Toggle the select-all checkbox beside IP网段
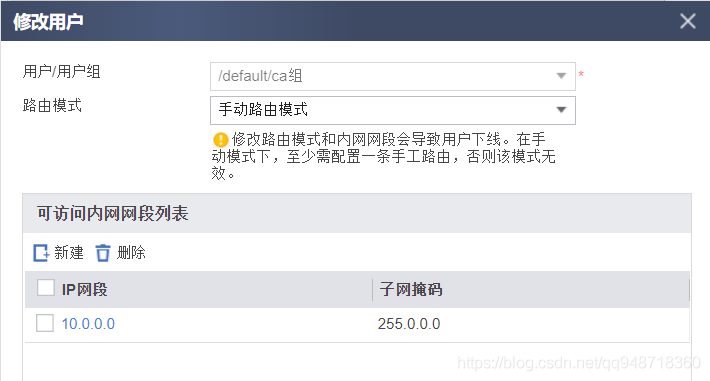The width and height of the screenshot is (710, 381). pos(45,288)
